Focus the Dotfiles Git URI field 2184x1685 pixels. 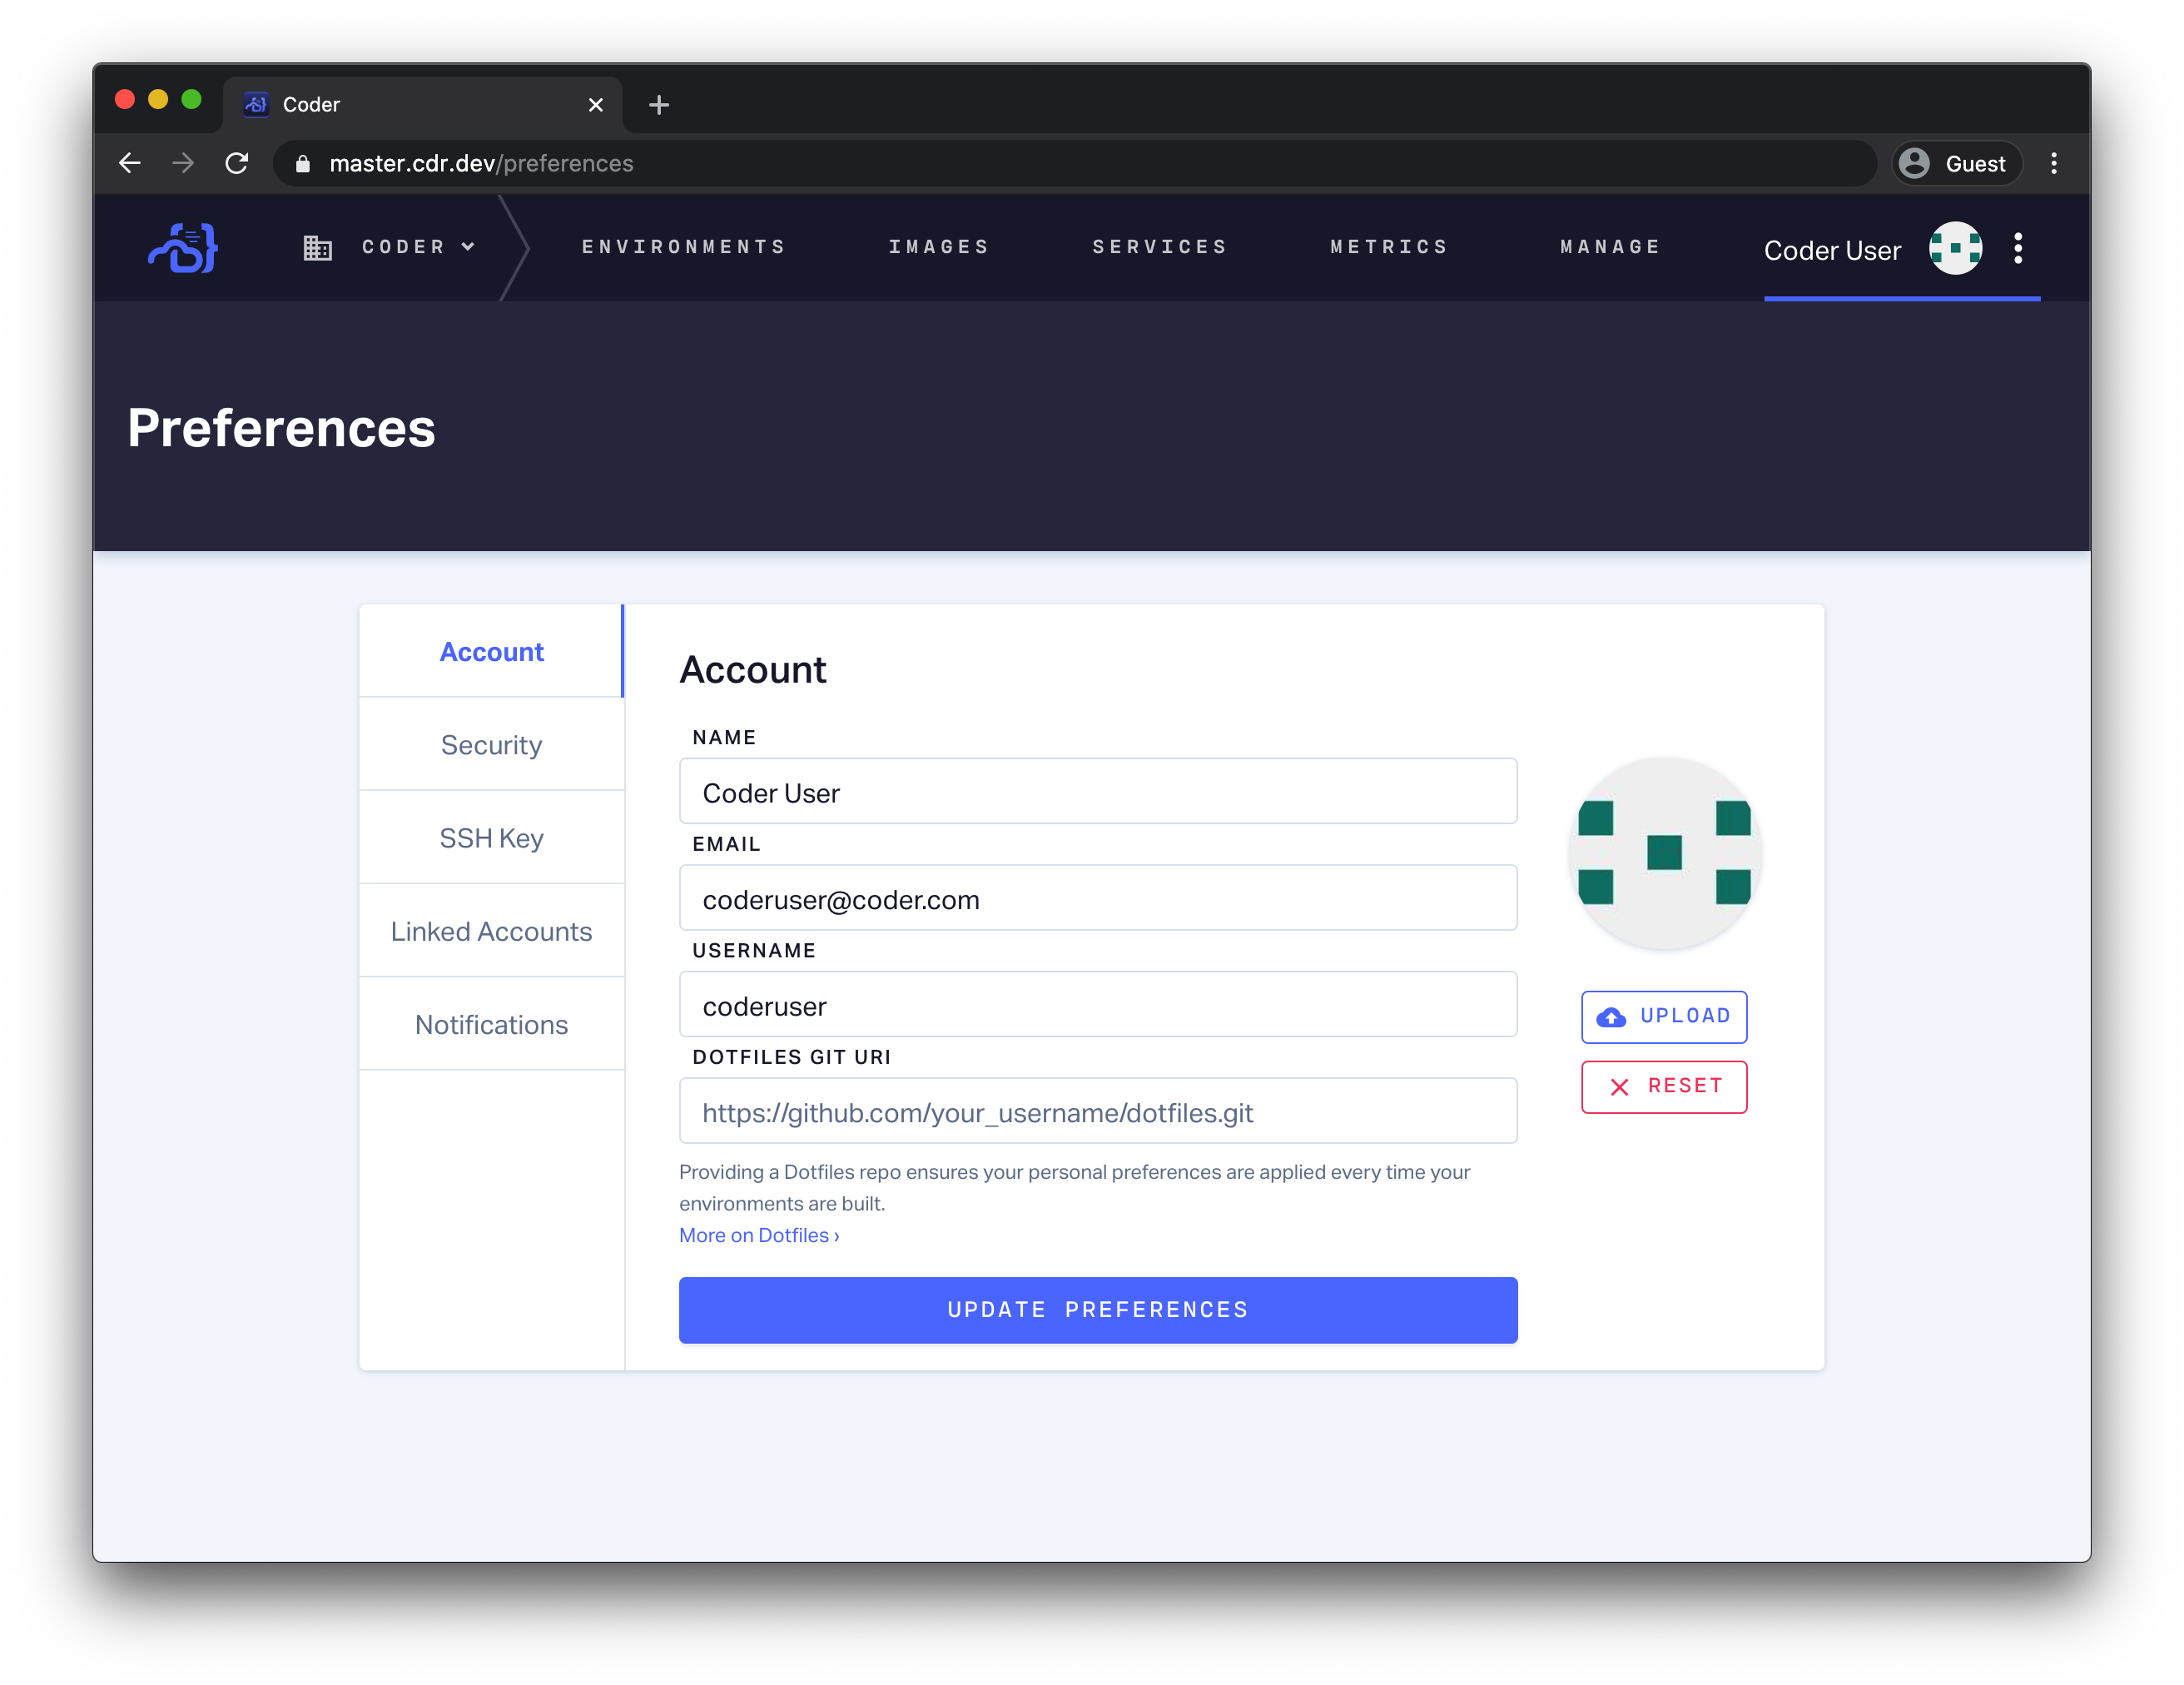[1097, 1112]
